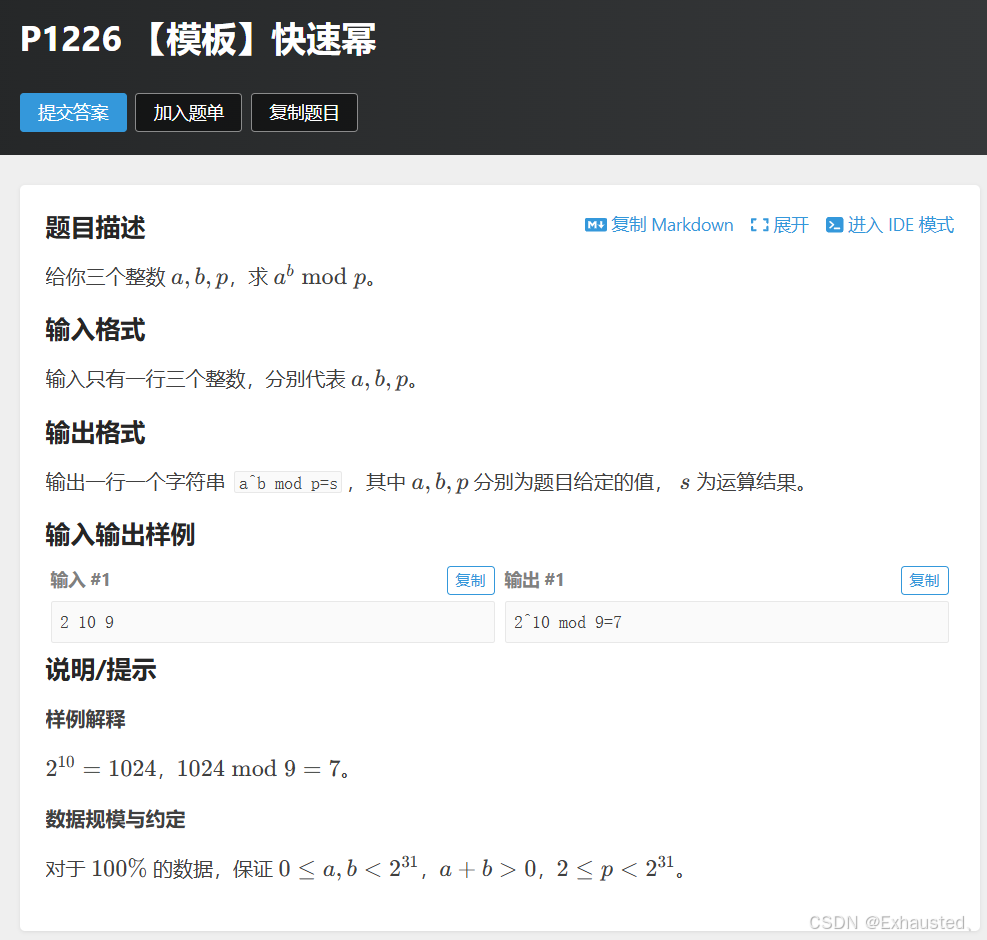Click the Markdown icon beside 复制 Markdown
The image size is (987, 940).
[x=595, y=225]
